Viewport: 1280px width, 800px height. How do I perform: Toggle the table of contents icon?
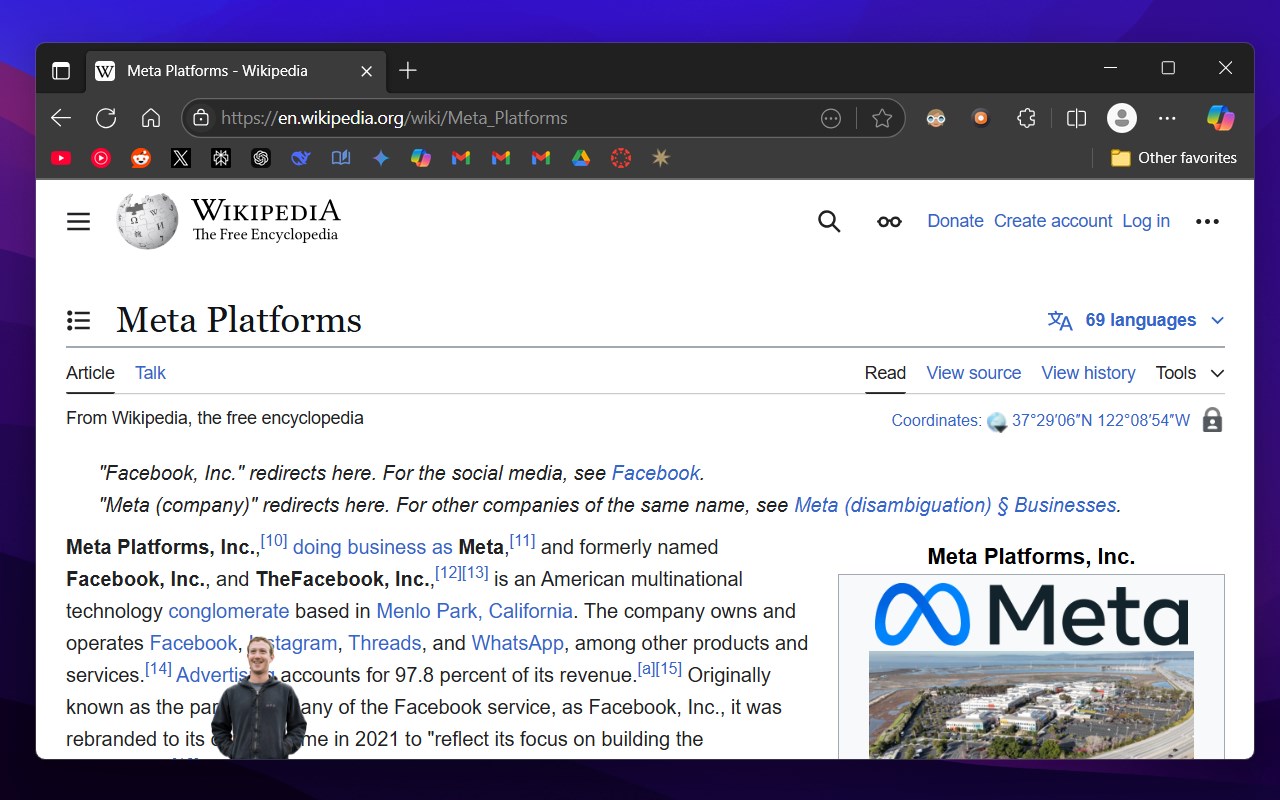(x=78, y=320)
